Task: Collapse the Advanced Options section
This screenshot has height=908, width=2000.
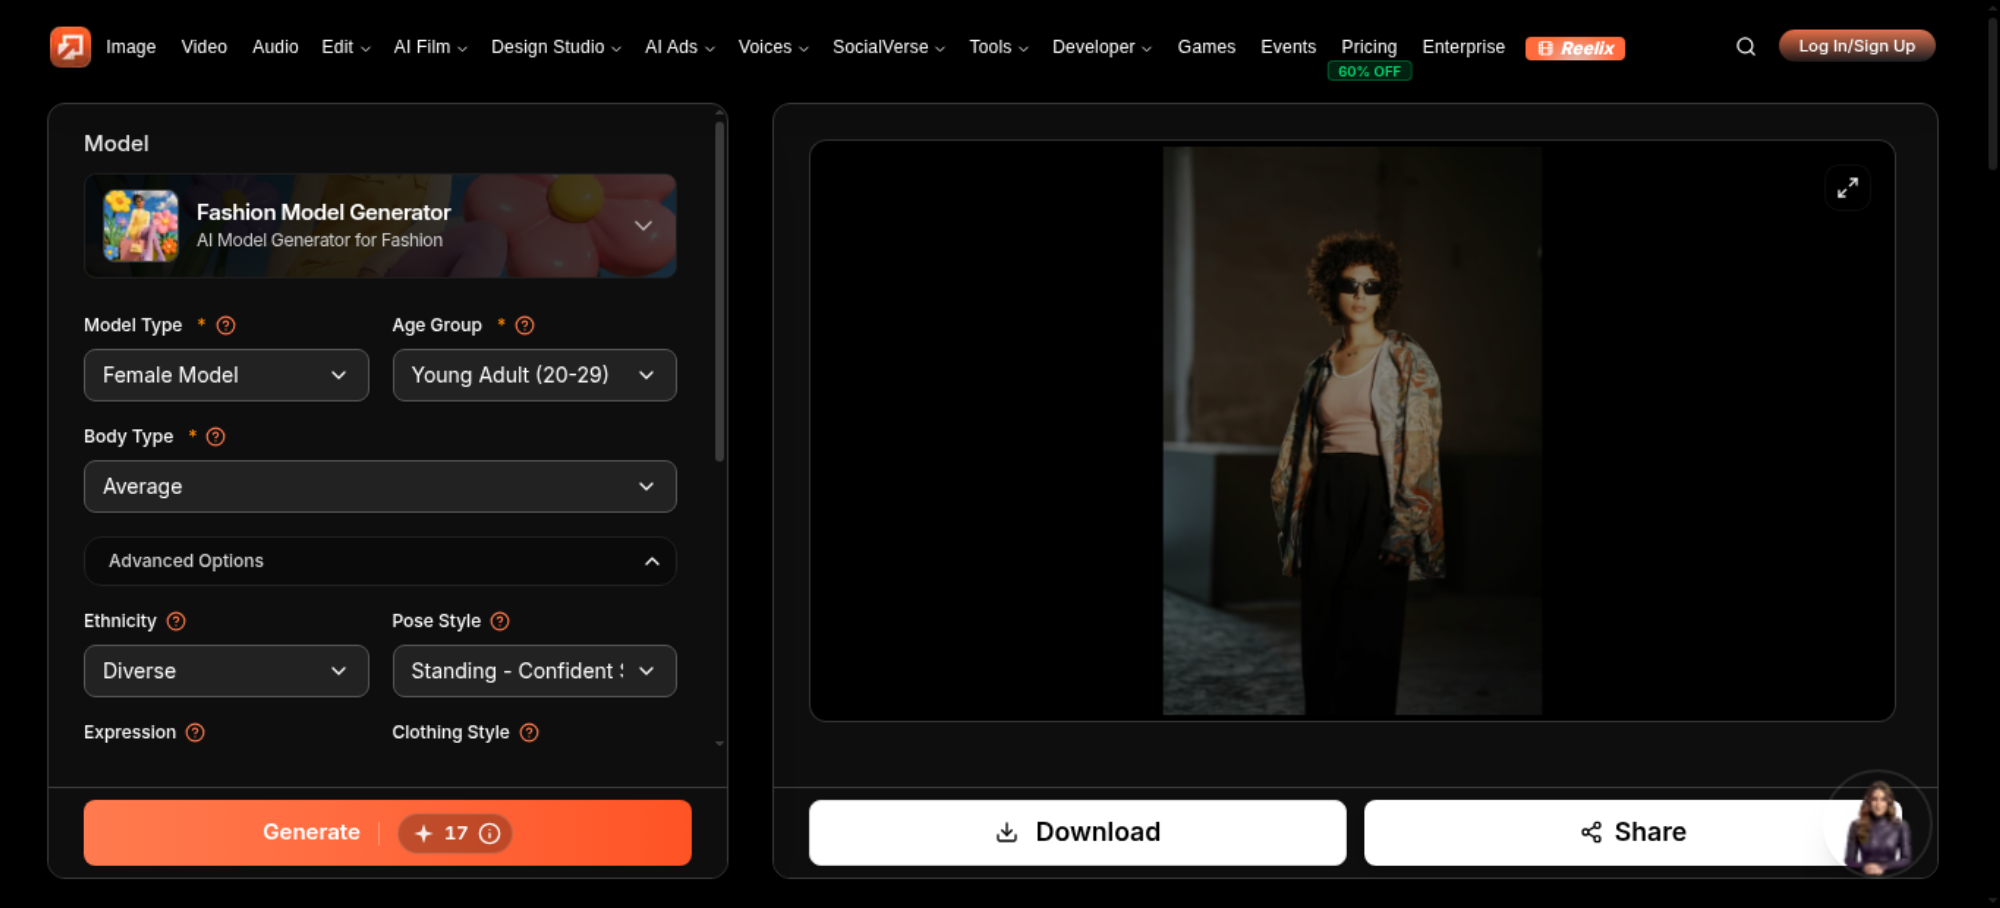Action: (380, 561)
